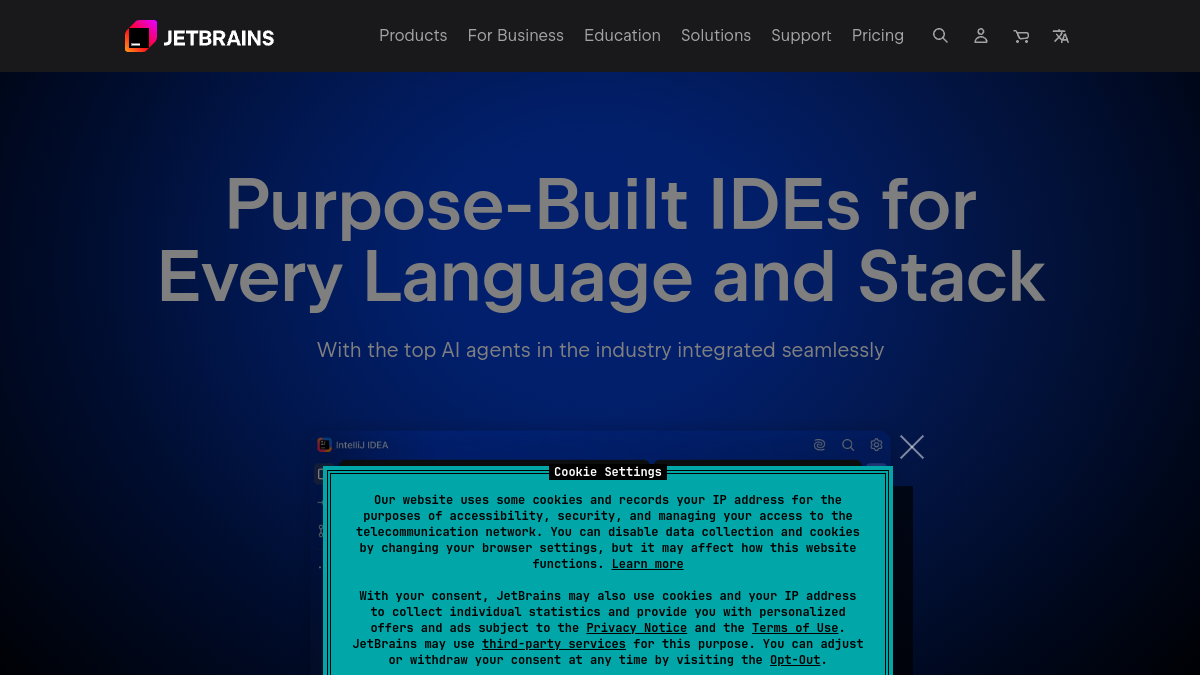This screenshot has height=675, width=1200.
Task: Click the "With the top AI agents" subtitle
Action: [601, 350]
